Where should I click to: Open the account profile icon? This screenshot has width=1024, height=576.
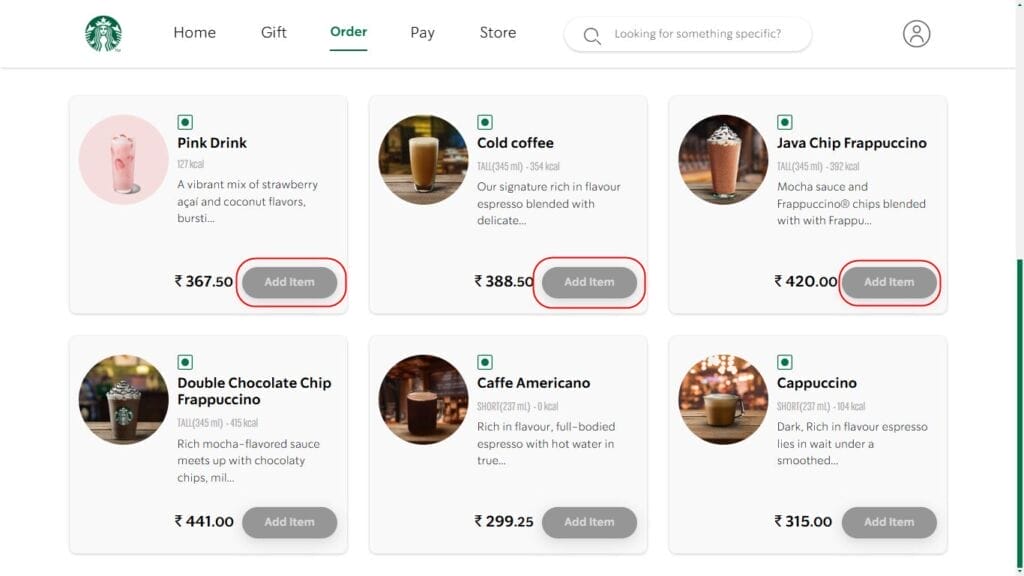[916, 33]
